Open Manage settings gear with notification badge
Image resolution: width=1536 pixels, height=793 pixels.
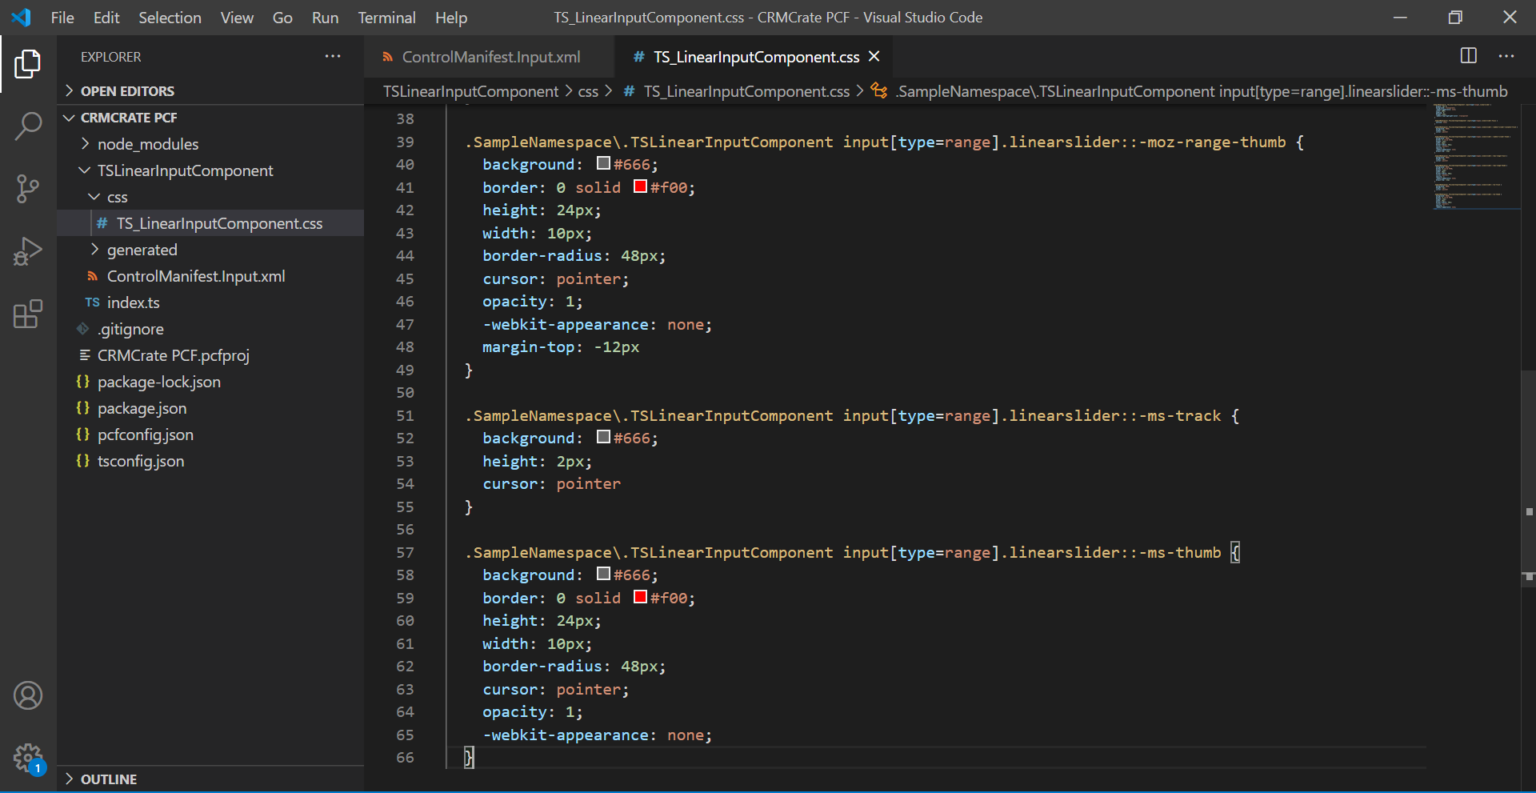click(x=27, y=758)
